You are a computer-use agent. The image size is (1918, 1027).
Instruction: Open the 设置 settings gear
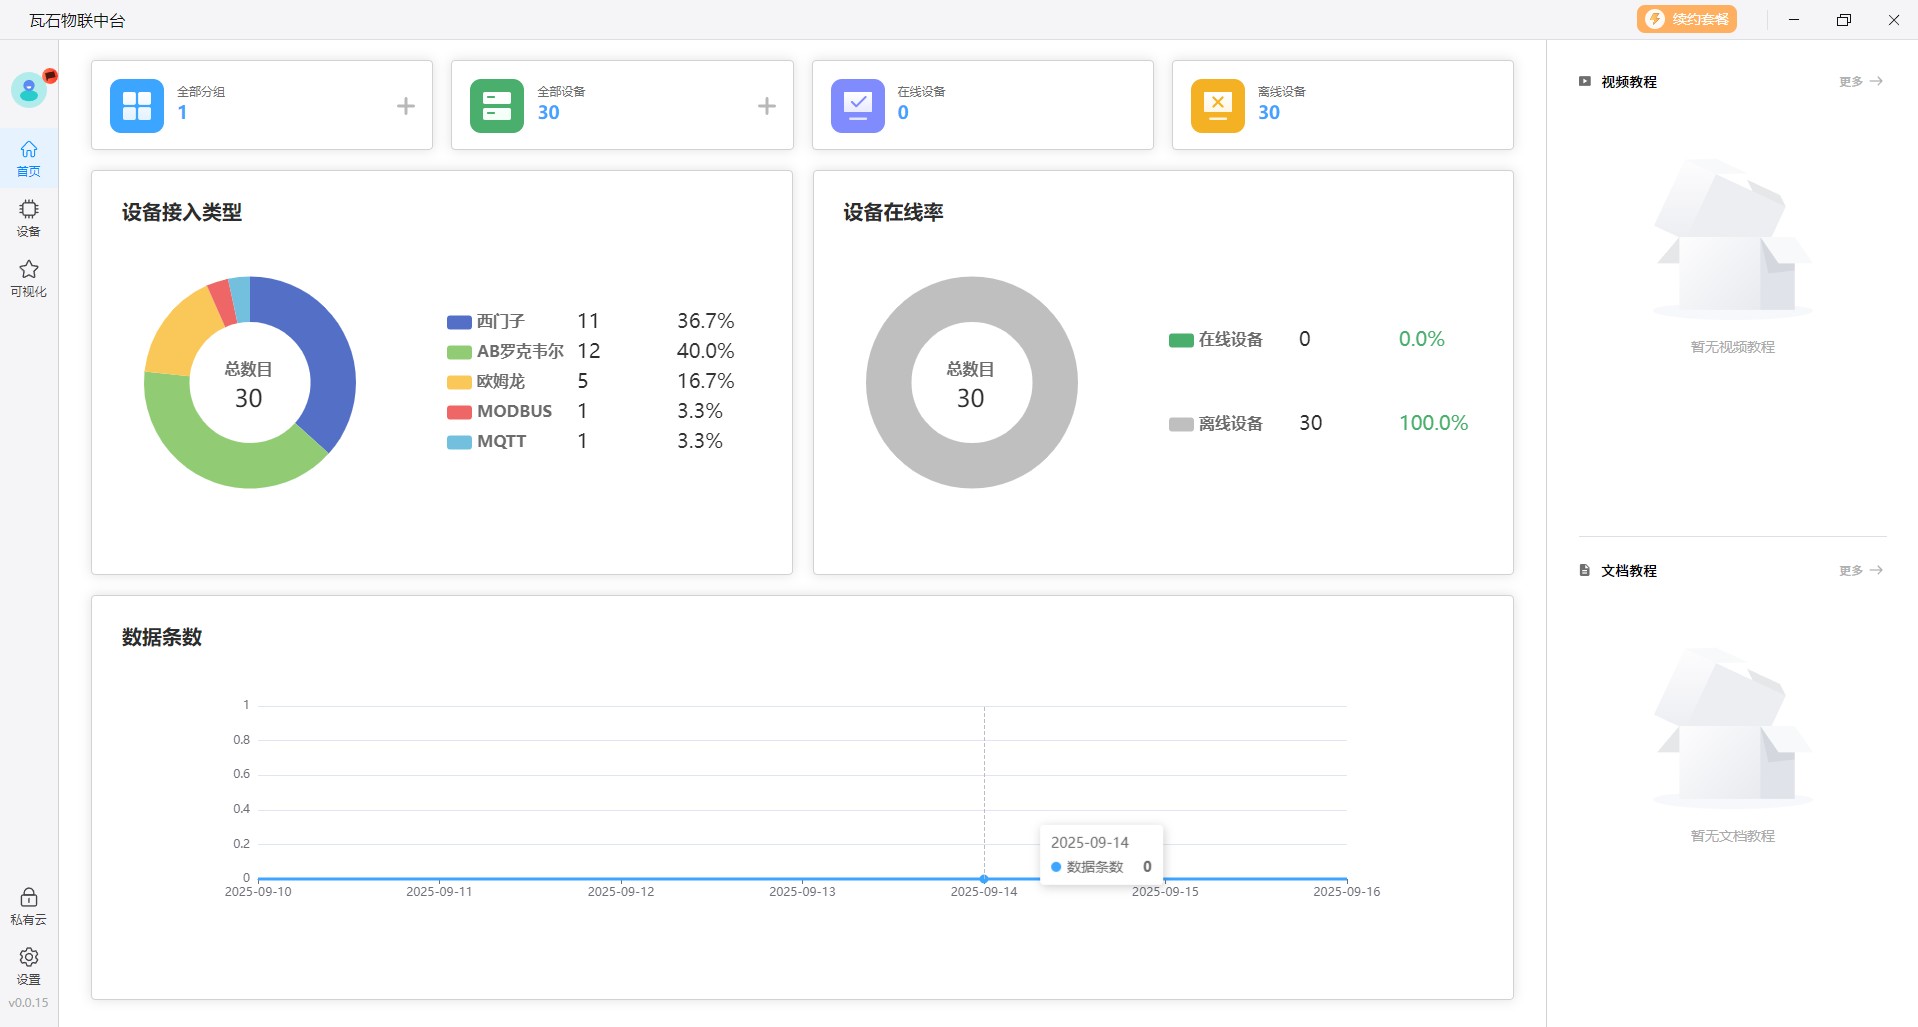coord(29,966)
